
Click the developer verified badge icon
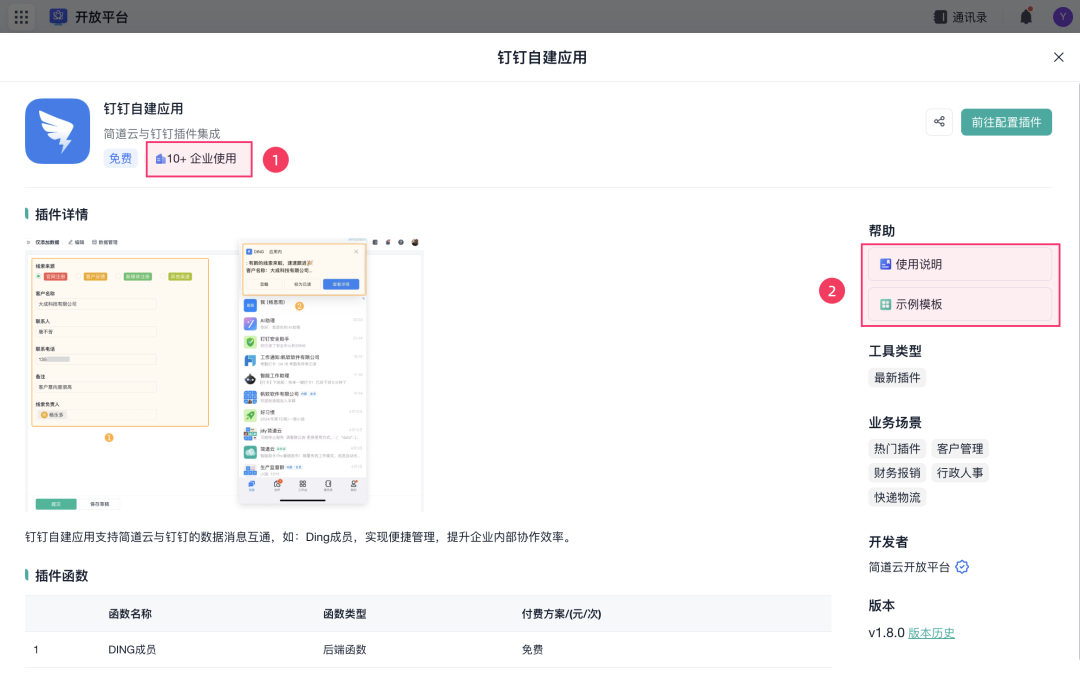pyautogui.click(x=962, y=567)
